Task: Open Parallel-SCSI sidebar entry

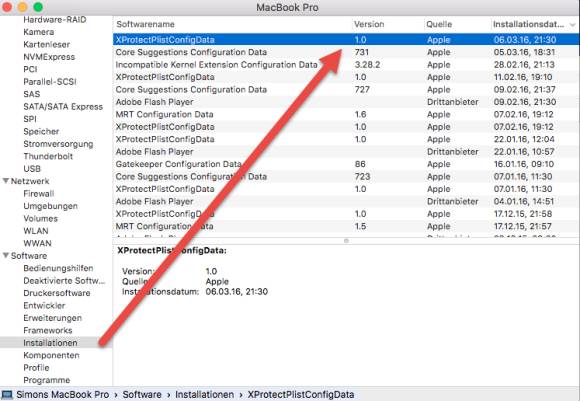Action: coord(50,82)
